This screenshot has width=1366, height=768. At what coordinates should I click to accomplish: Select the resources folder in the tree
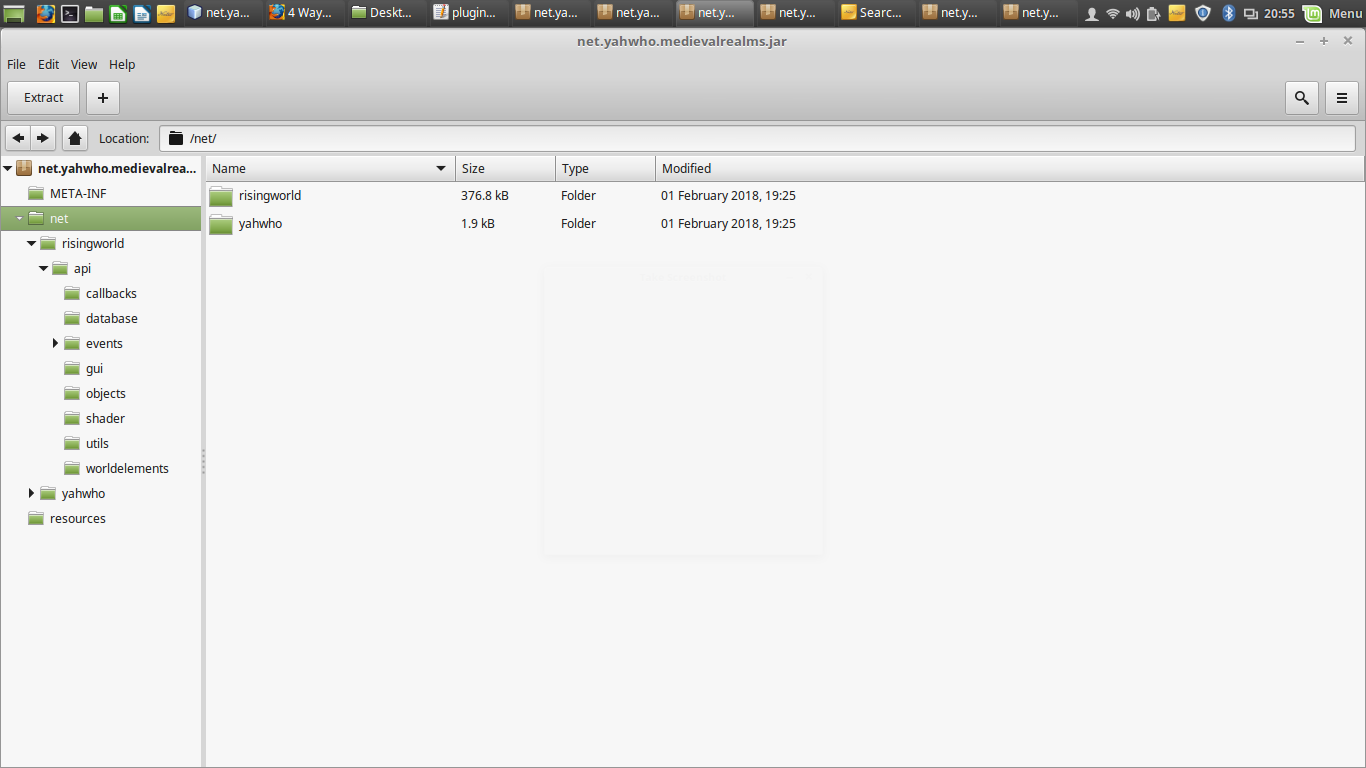coord(78,518)
